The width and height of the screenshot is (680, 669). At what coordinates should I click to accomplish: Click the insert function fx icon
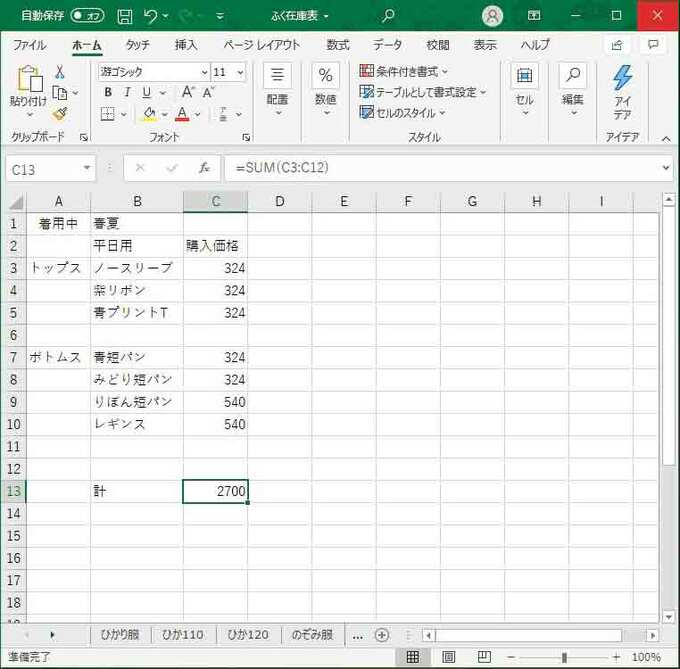(x=203, y=168)
